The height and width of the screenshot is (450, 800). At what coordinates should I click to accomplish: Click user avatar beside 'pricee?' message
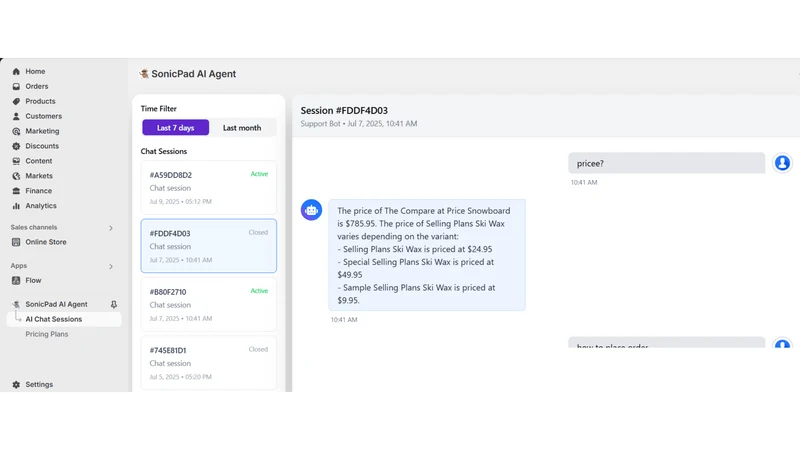(x=782, y=163)
